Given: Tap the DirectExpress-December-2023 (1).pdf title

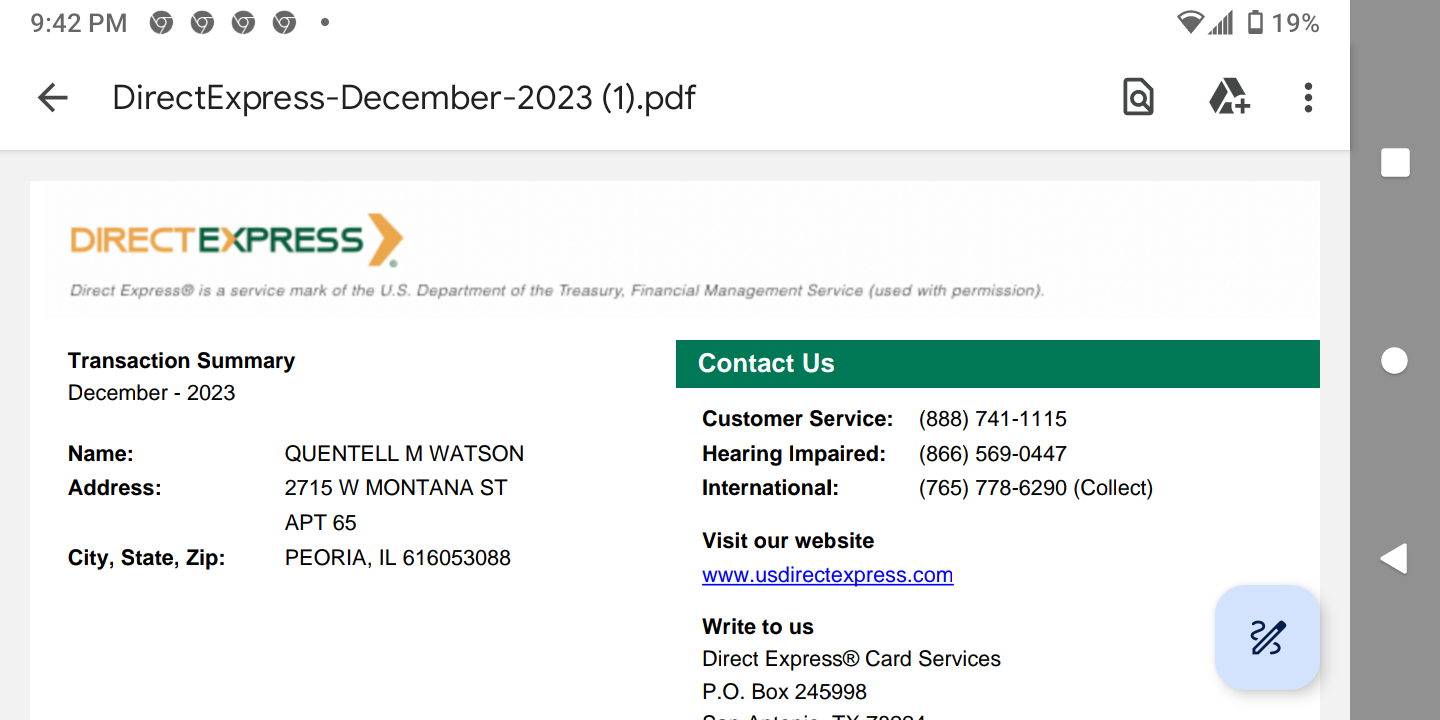Looking at the screenshot, I should 404,97.
